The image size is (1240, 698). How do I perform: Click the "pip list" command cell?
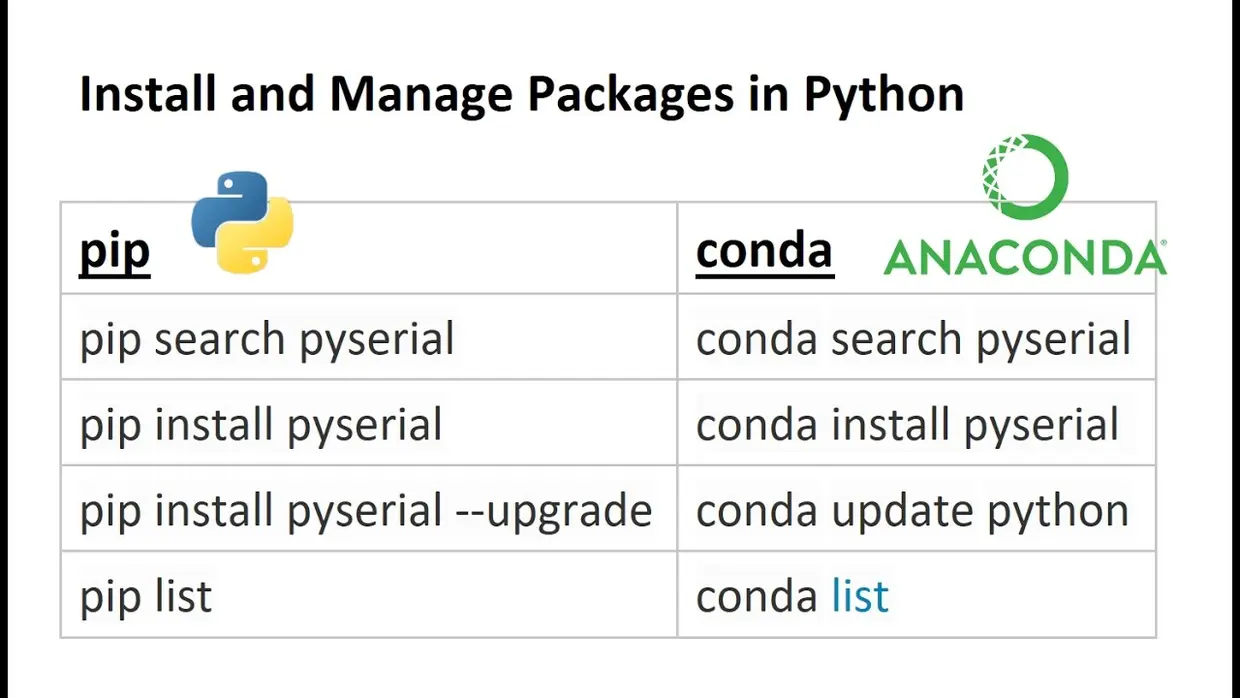[x=146, y=597]
